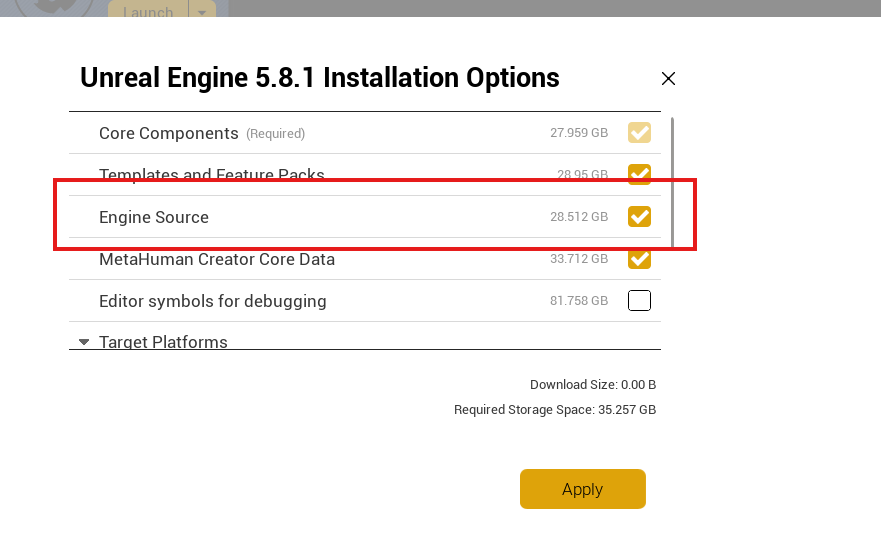
Task: Select Editor symbols for debugging label
Action: pos(213,301)
